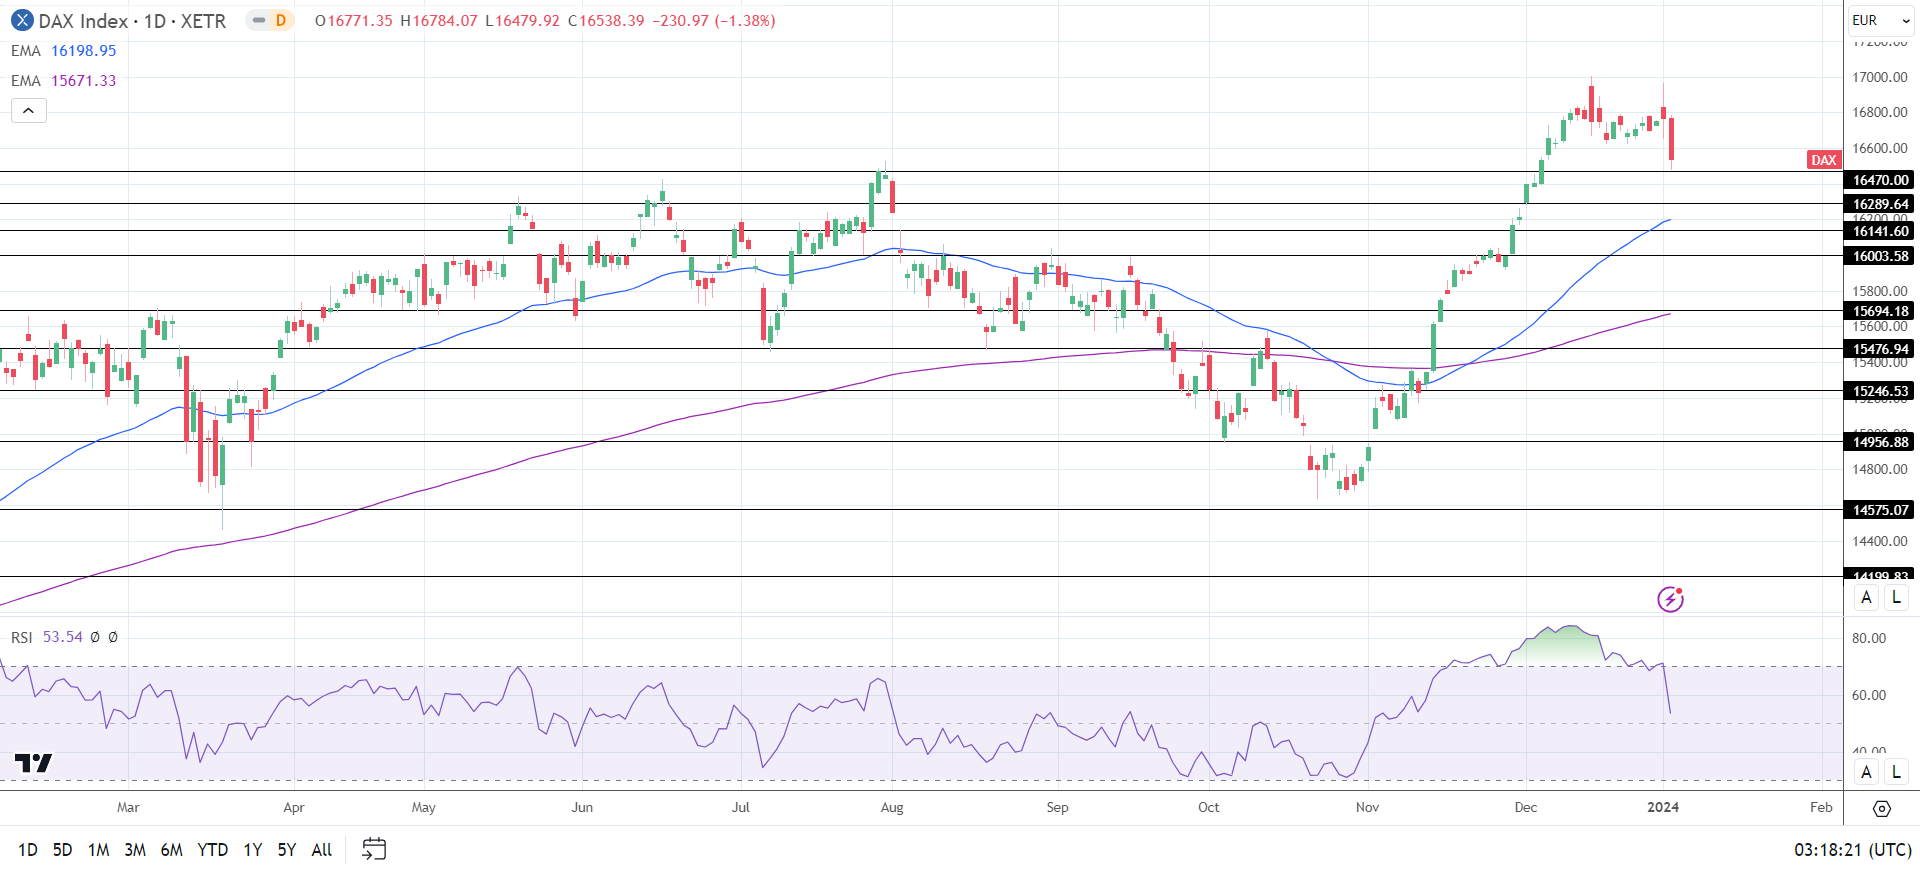
Task: Click the DAX Index · 1D · XETR title
Action: click(x=132, y=21)
